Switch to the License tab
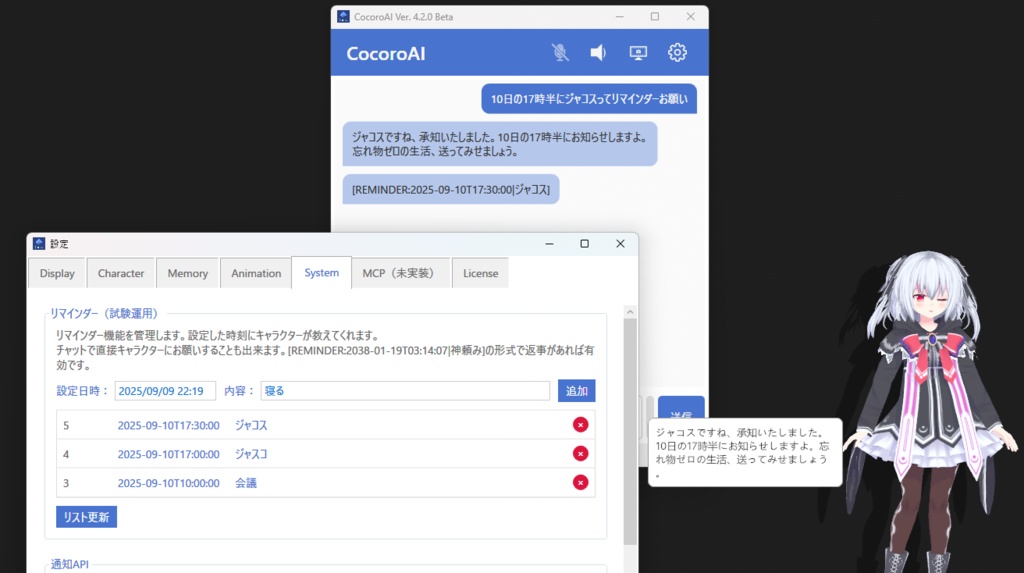 pos(481,273)
